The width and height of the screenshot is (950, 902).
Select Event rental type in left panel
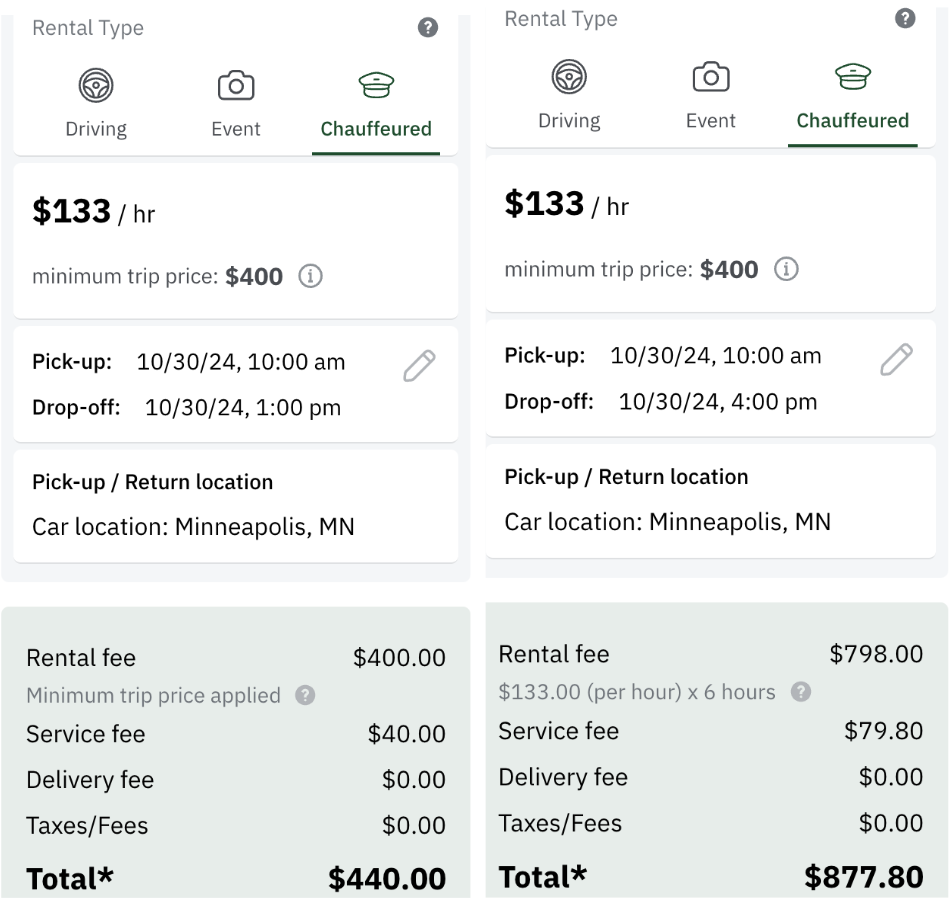tap(236, 104)
